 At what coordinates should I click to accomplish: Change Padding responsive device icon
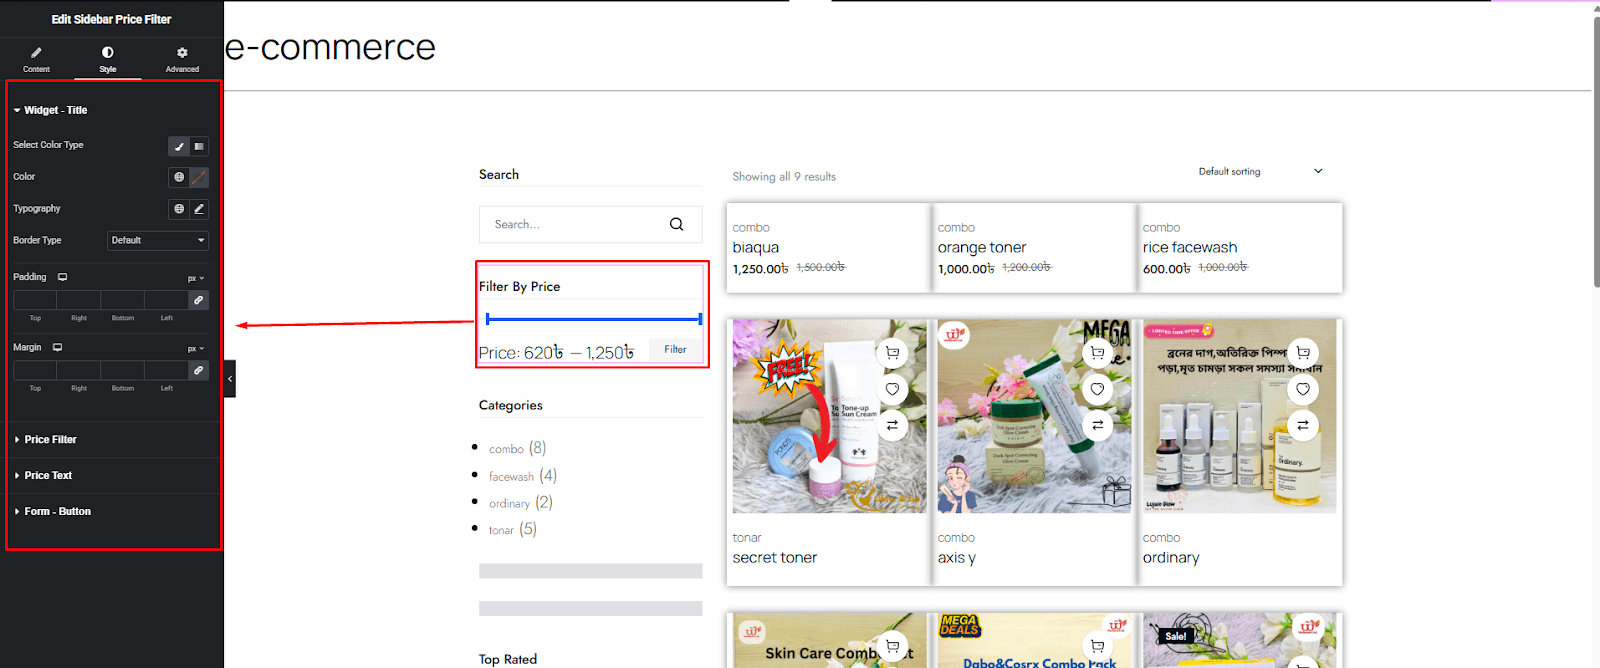pos(62,277)
